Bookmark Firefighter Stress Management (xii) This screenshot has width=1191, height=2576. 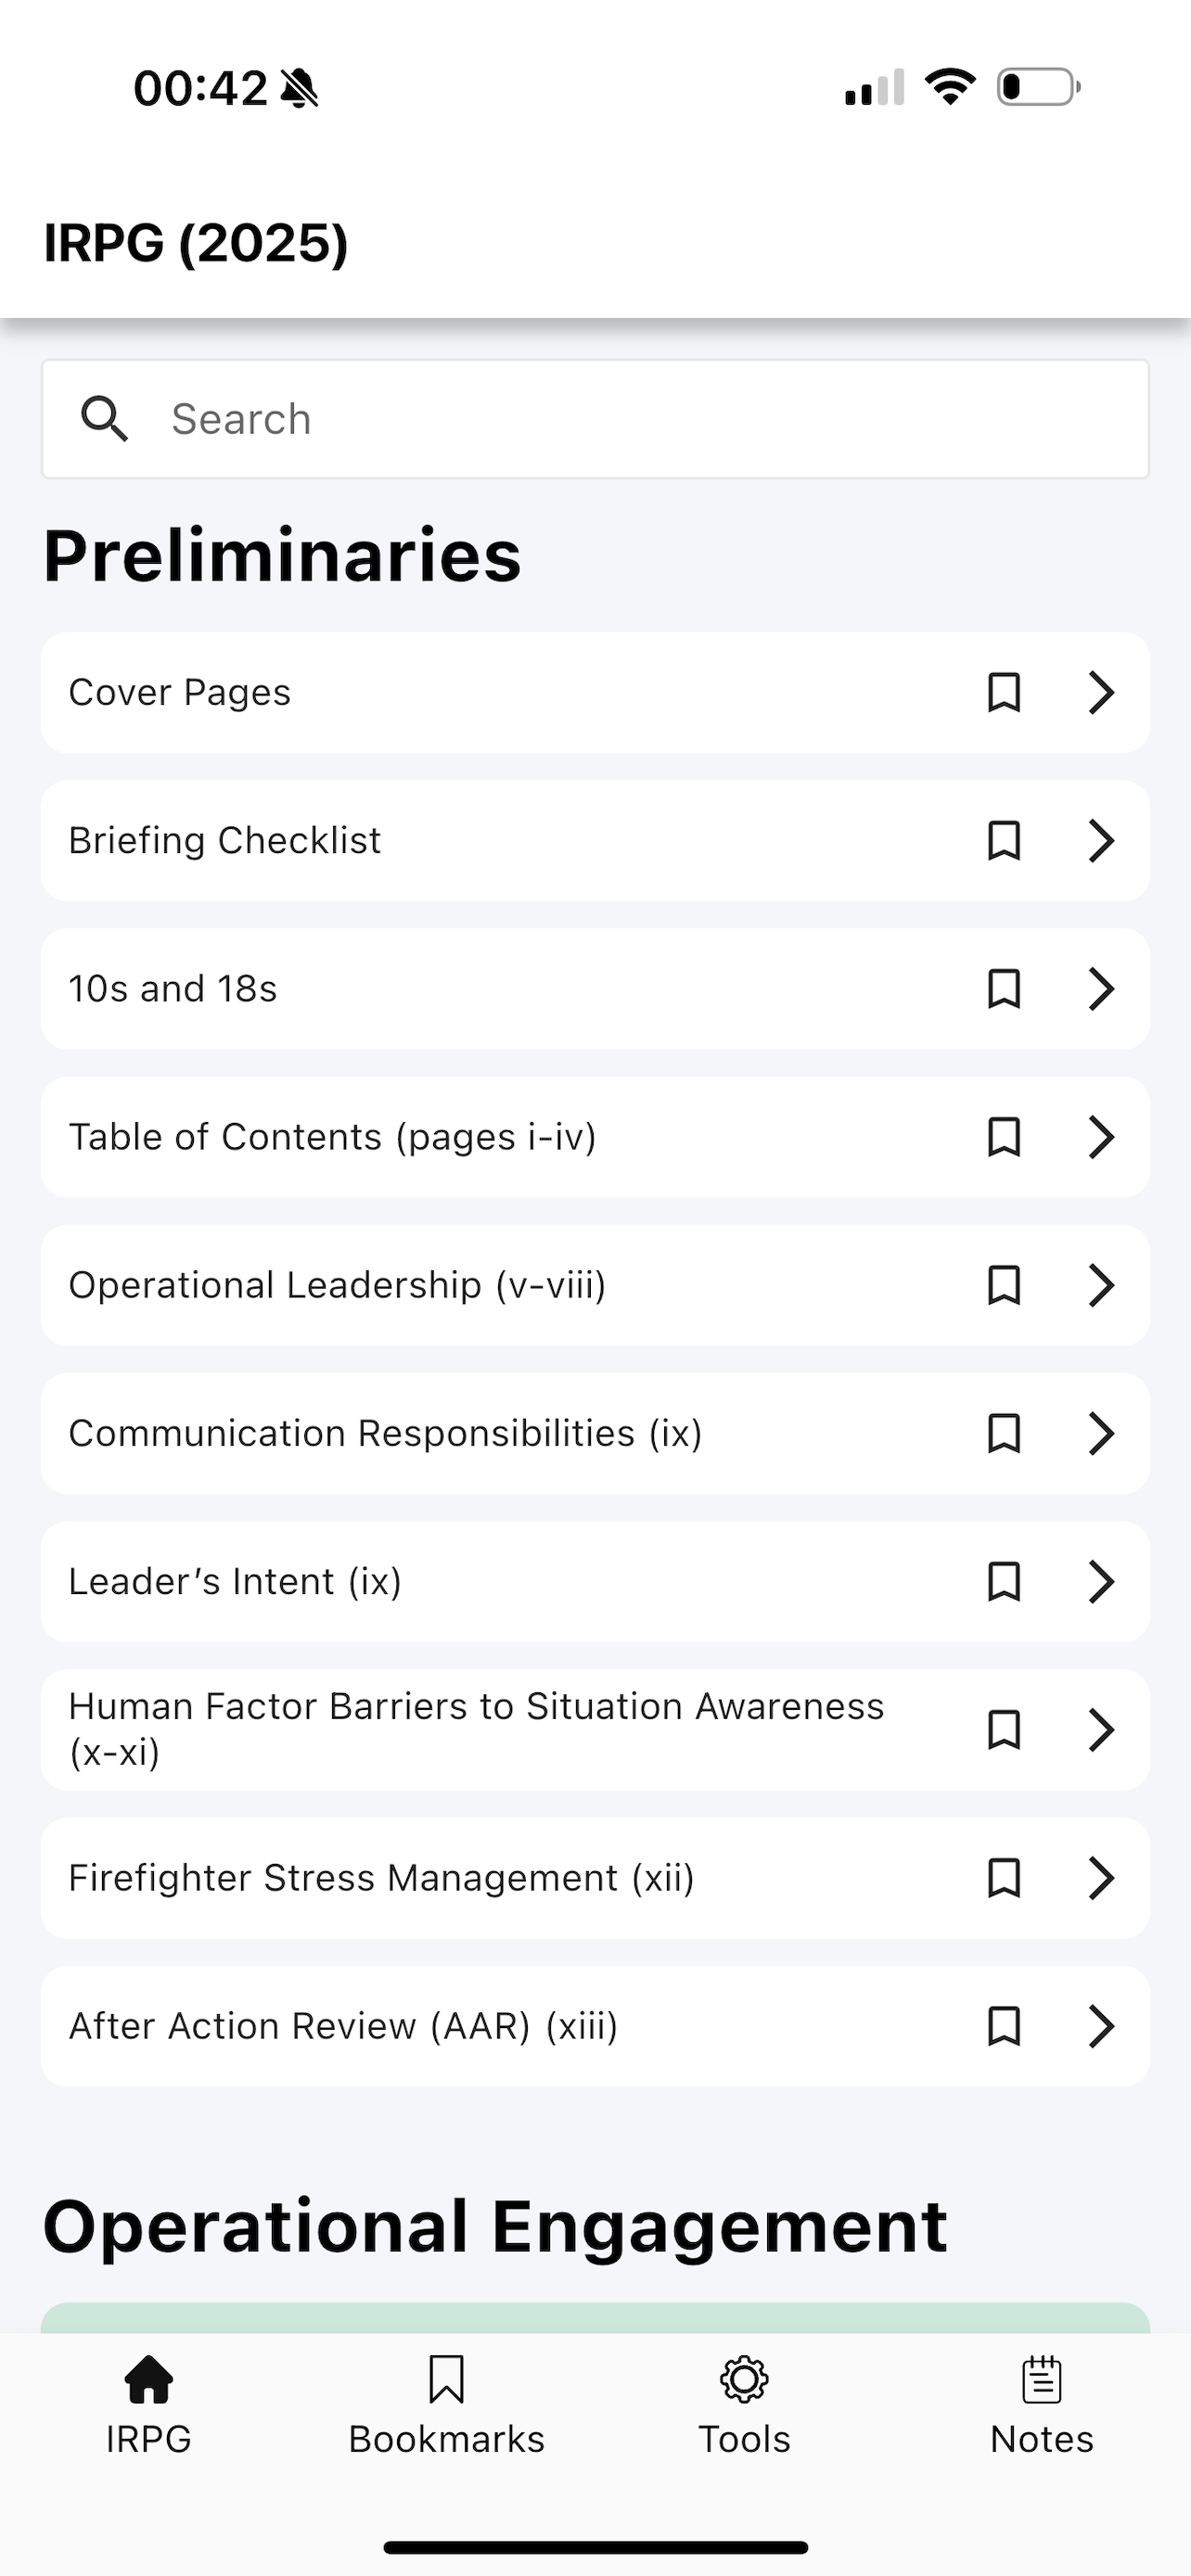[1004, 1877]
